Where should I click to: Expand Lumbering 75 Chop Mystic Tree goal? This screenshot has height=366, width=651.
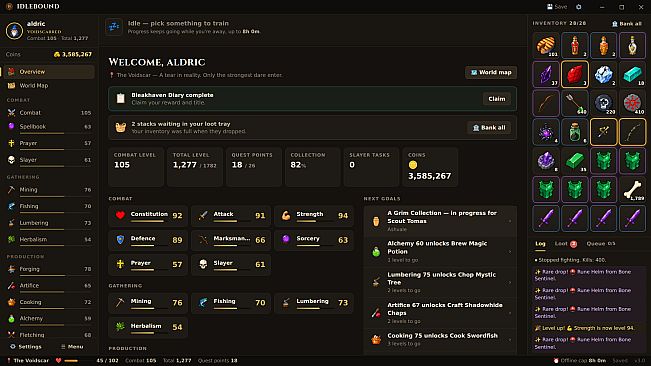pyautogui.click(x=440, y=282)
